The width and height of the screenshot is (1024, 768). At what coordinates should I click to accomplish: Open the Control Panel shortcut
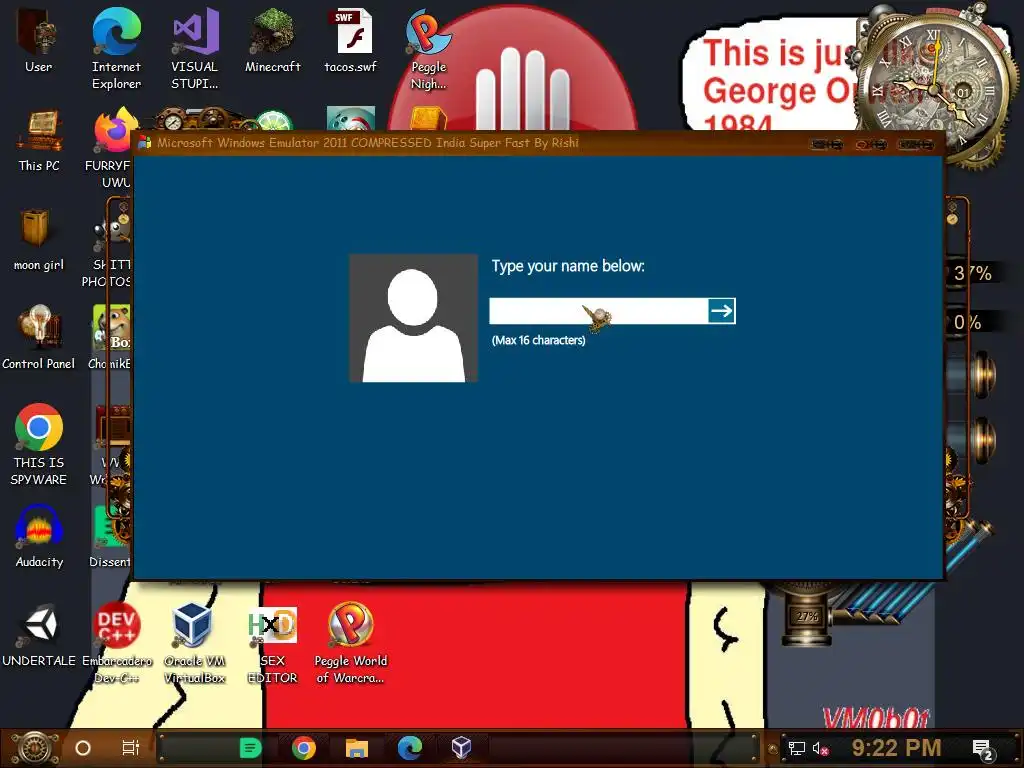tap(39, 338)
